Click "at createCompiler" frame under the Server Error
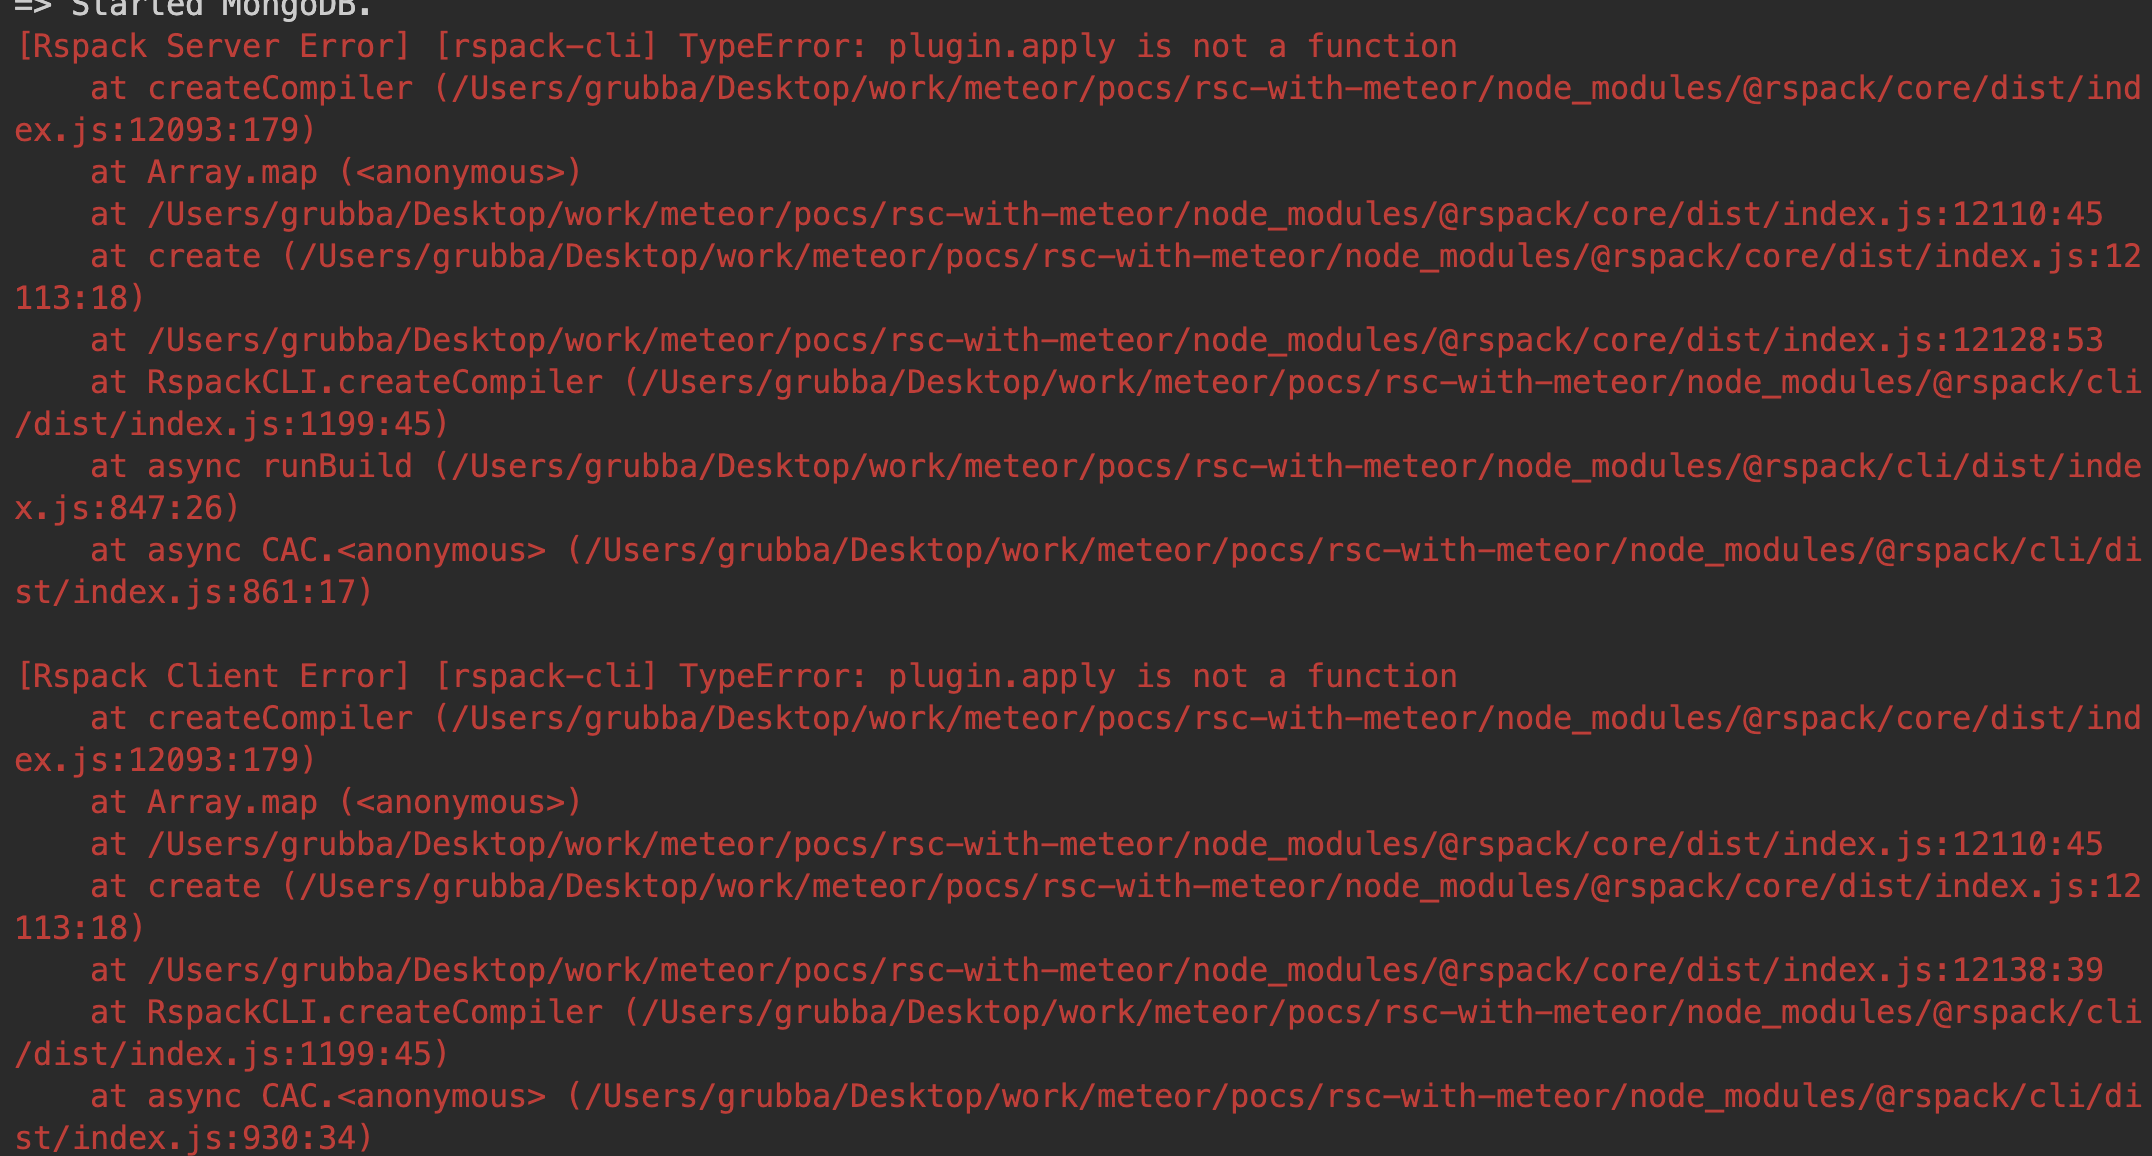 251,88
